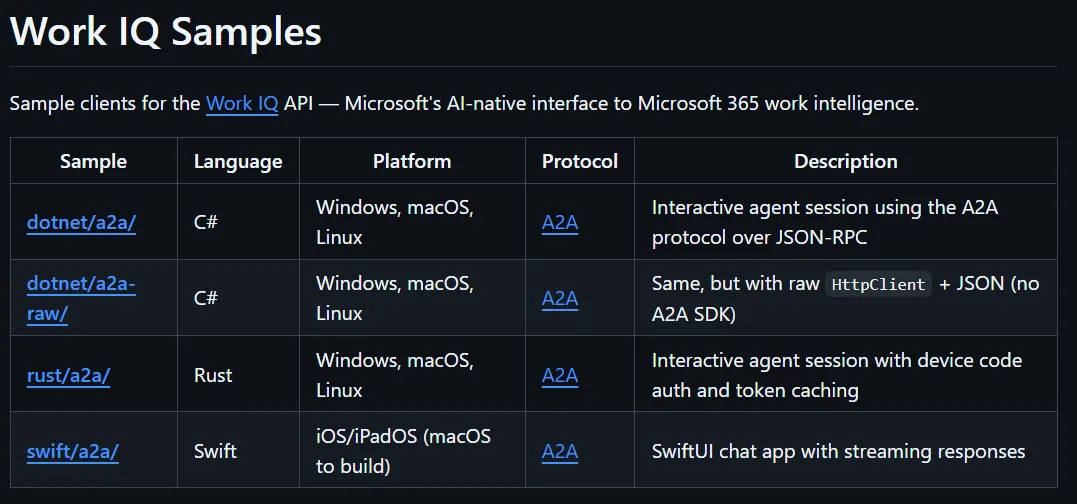Open the Work IQ link in the intro sentence
This screenshot has width=1077, height=504.
click(242, 104)
